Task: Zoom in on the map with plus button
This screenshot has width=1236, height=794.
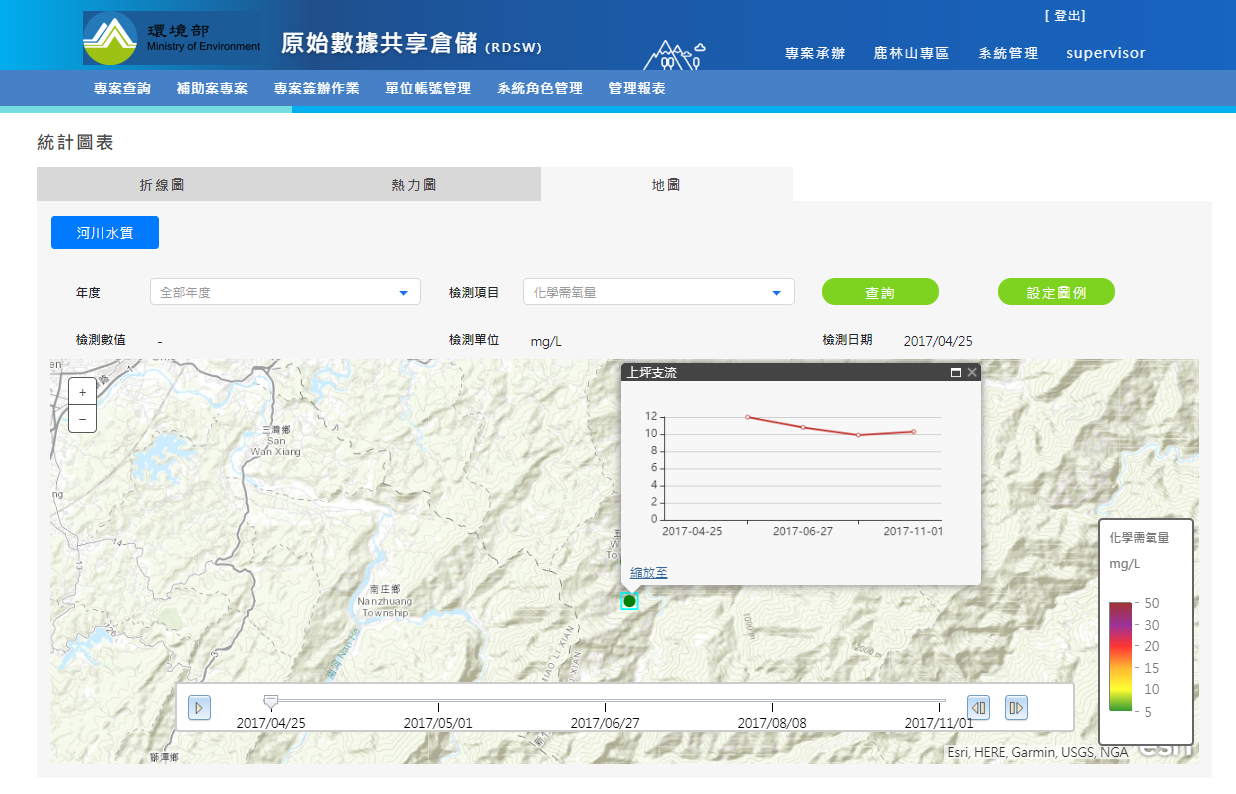Action: tap(82, 393)
